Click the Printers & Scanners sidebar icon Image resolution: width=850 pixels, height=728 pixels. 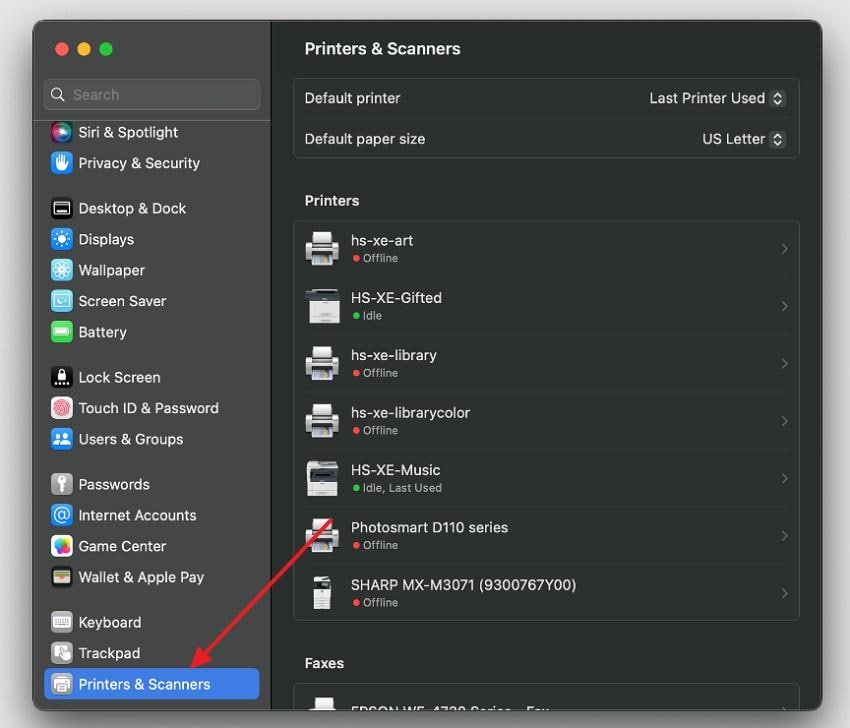tap(61, 684)
